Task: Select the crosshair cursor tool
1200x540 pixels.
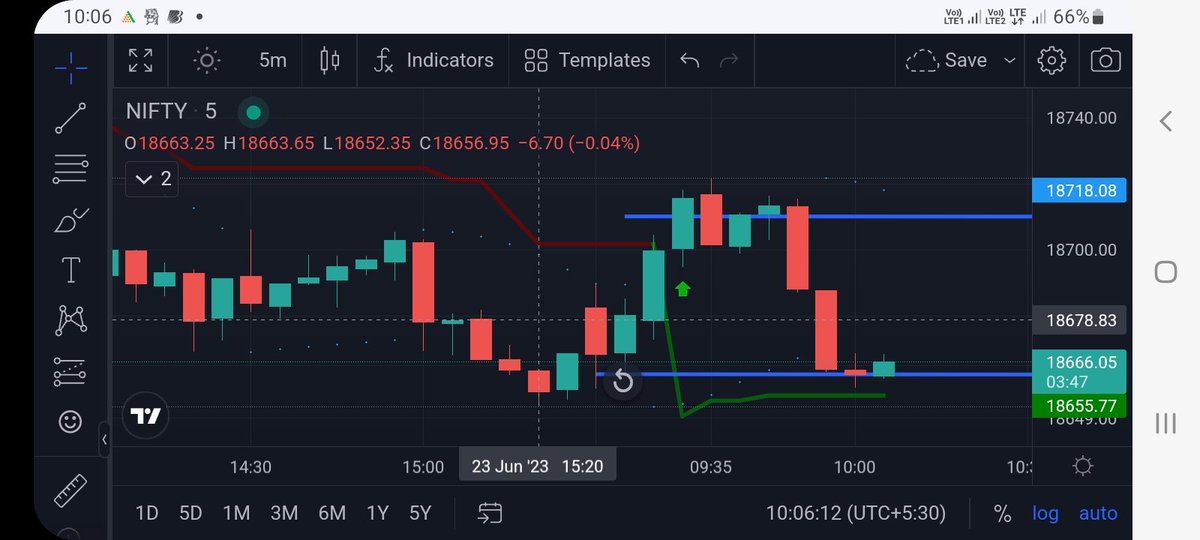Action: pyautogui.click(x=71, y=67)
